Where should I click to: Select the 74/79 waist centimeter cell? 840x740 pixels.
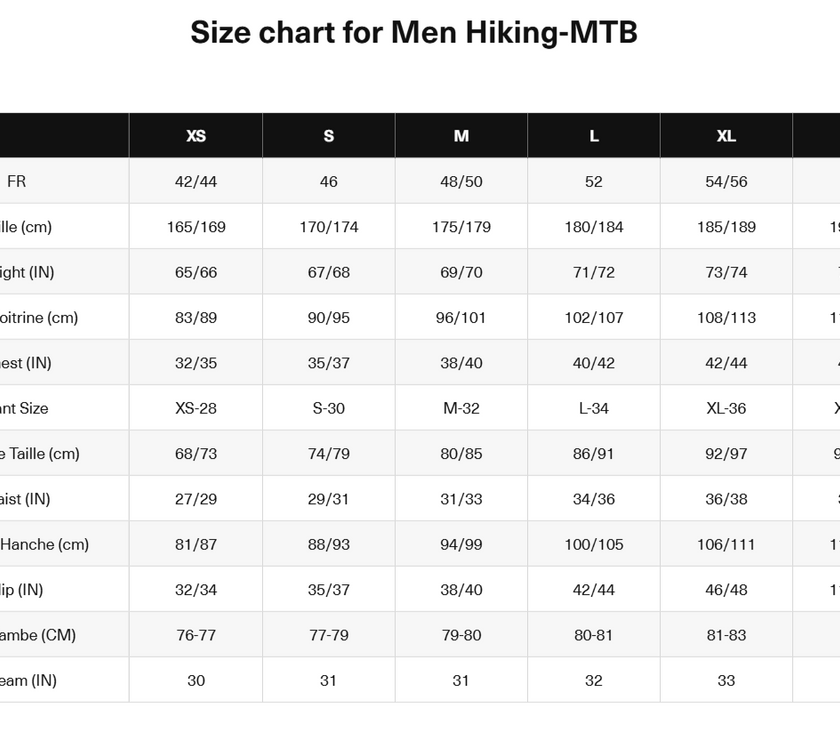pyautogui.click(x=328, y=454)
